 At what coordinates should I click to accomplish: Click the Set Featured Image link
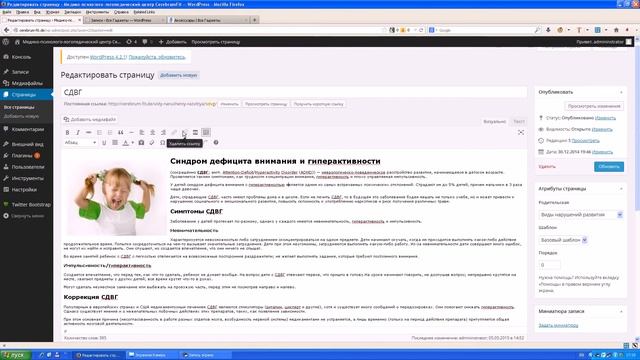pos(558,325)
